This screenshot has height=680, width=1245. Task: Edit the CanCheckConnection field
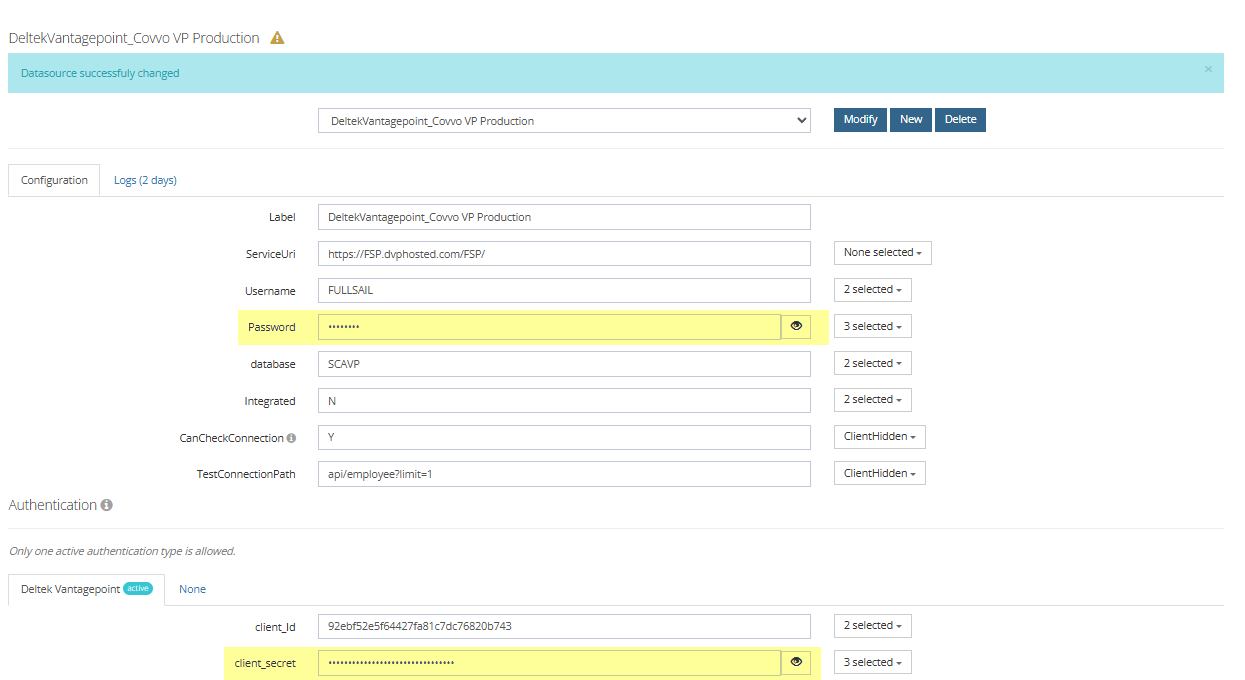564,438
